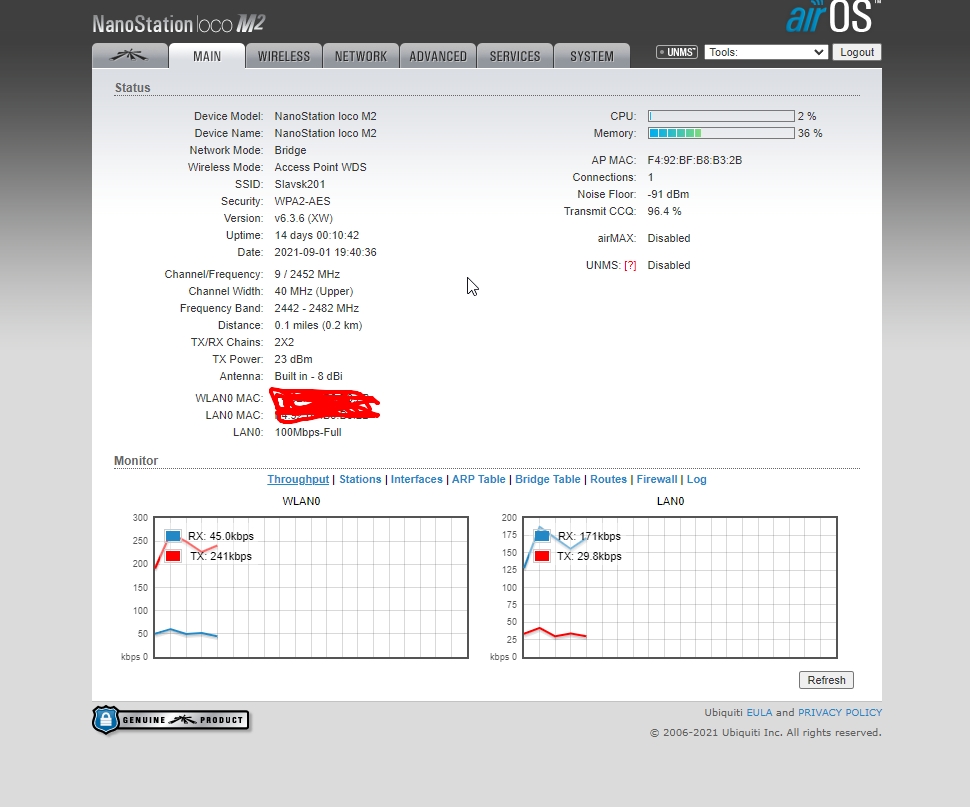Click the WLAN0 RX: 45.0kbps legend text
970x807 pixels.
coord(221,536)
